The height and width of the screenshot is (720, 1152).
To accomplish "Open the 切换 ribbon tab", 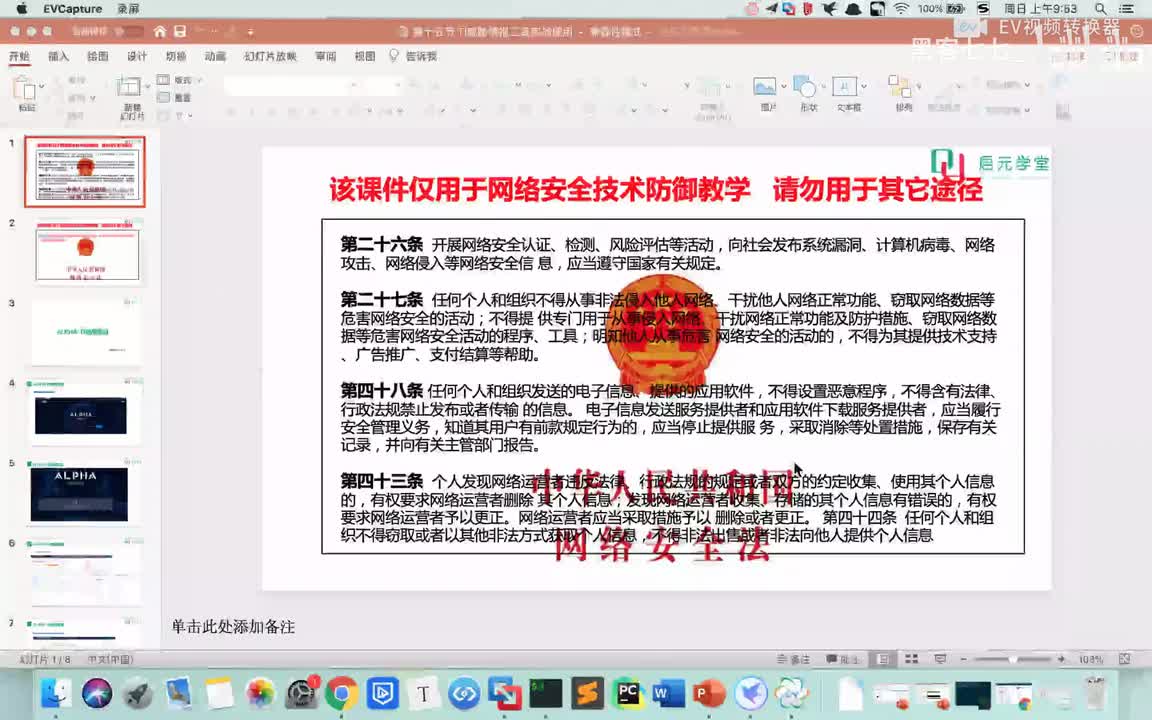I will [x=176, y=57].
